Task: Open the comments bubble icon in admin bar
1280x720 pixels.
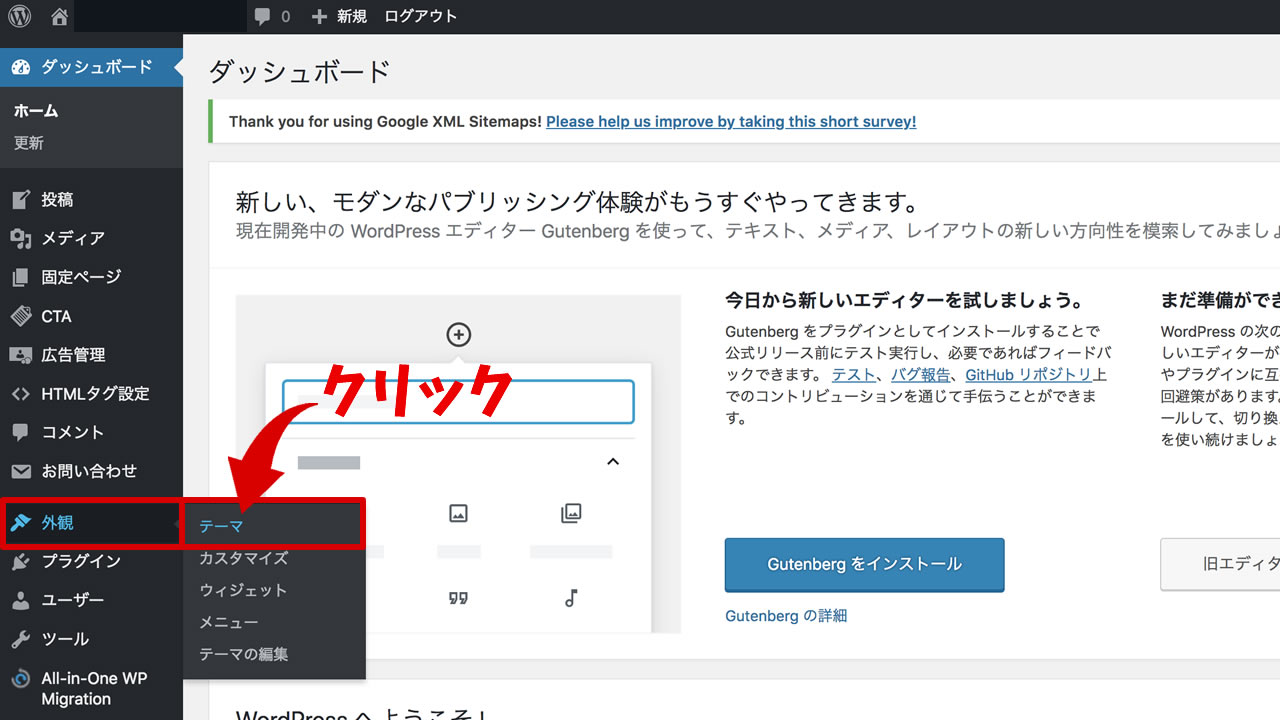Action: 262,17
